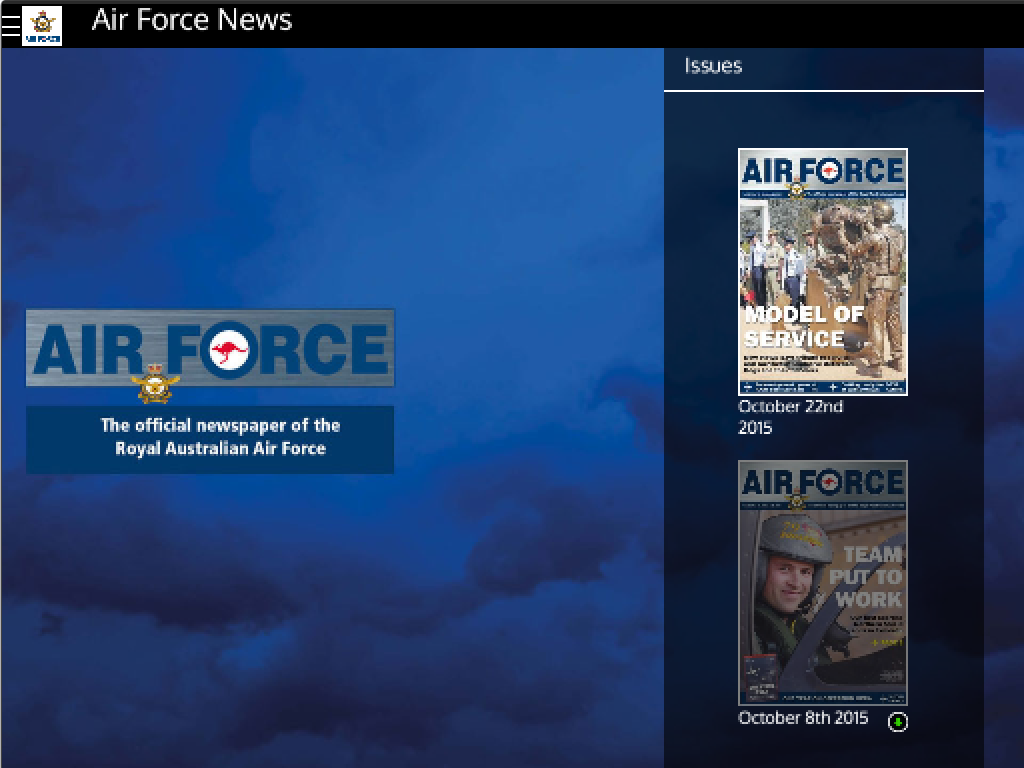Click the October 22nd 2015 date label
This screenshot has height=768, width=1024.
point(790,417)
